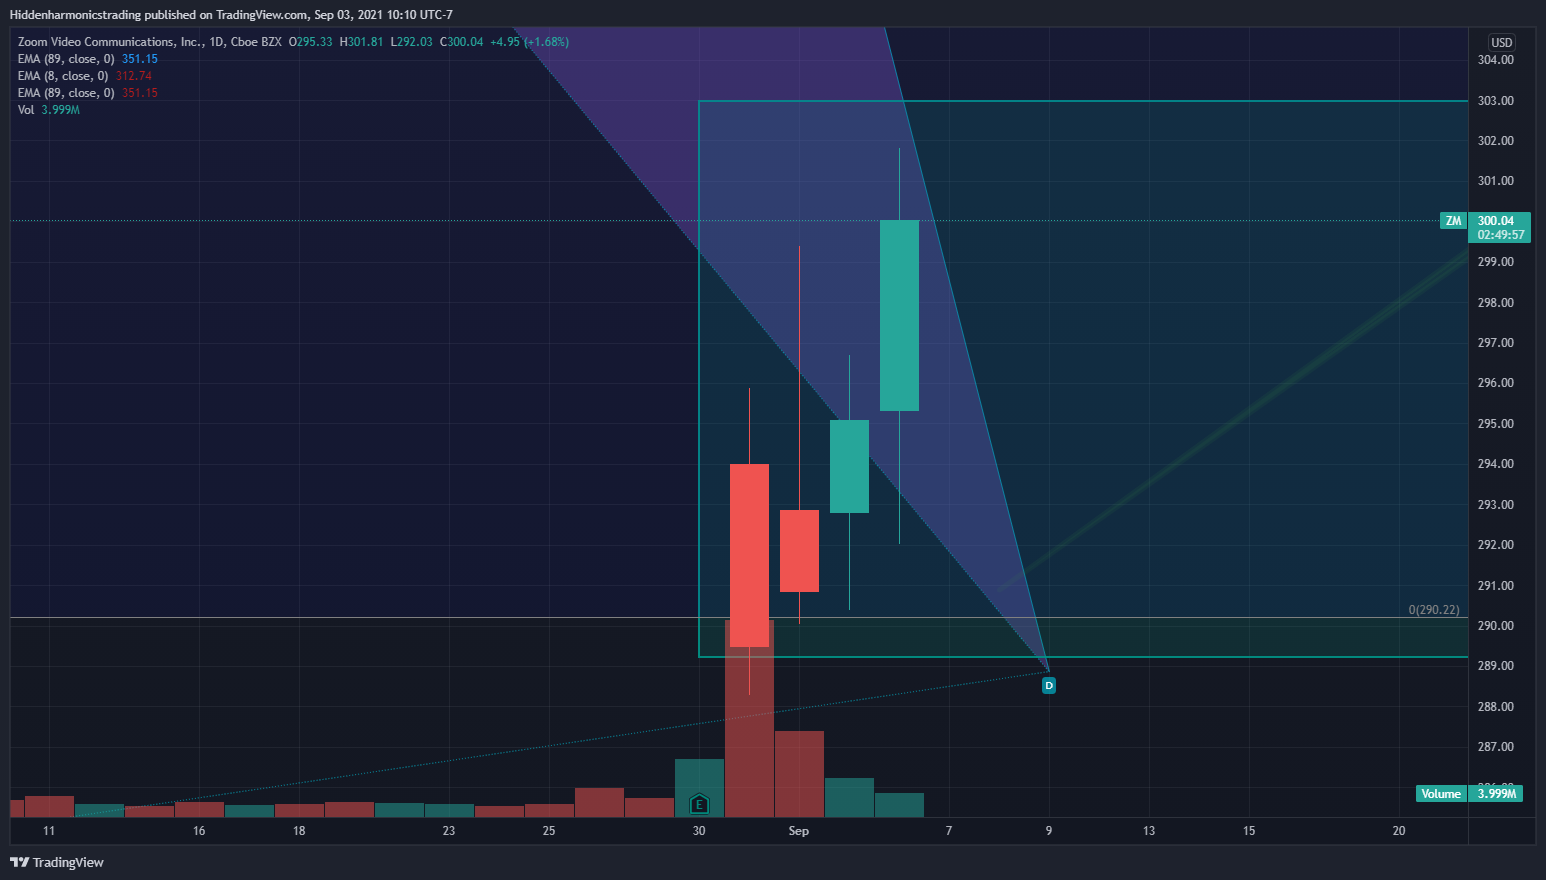Click the tallest red volume bar

749,718
